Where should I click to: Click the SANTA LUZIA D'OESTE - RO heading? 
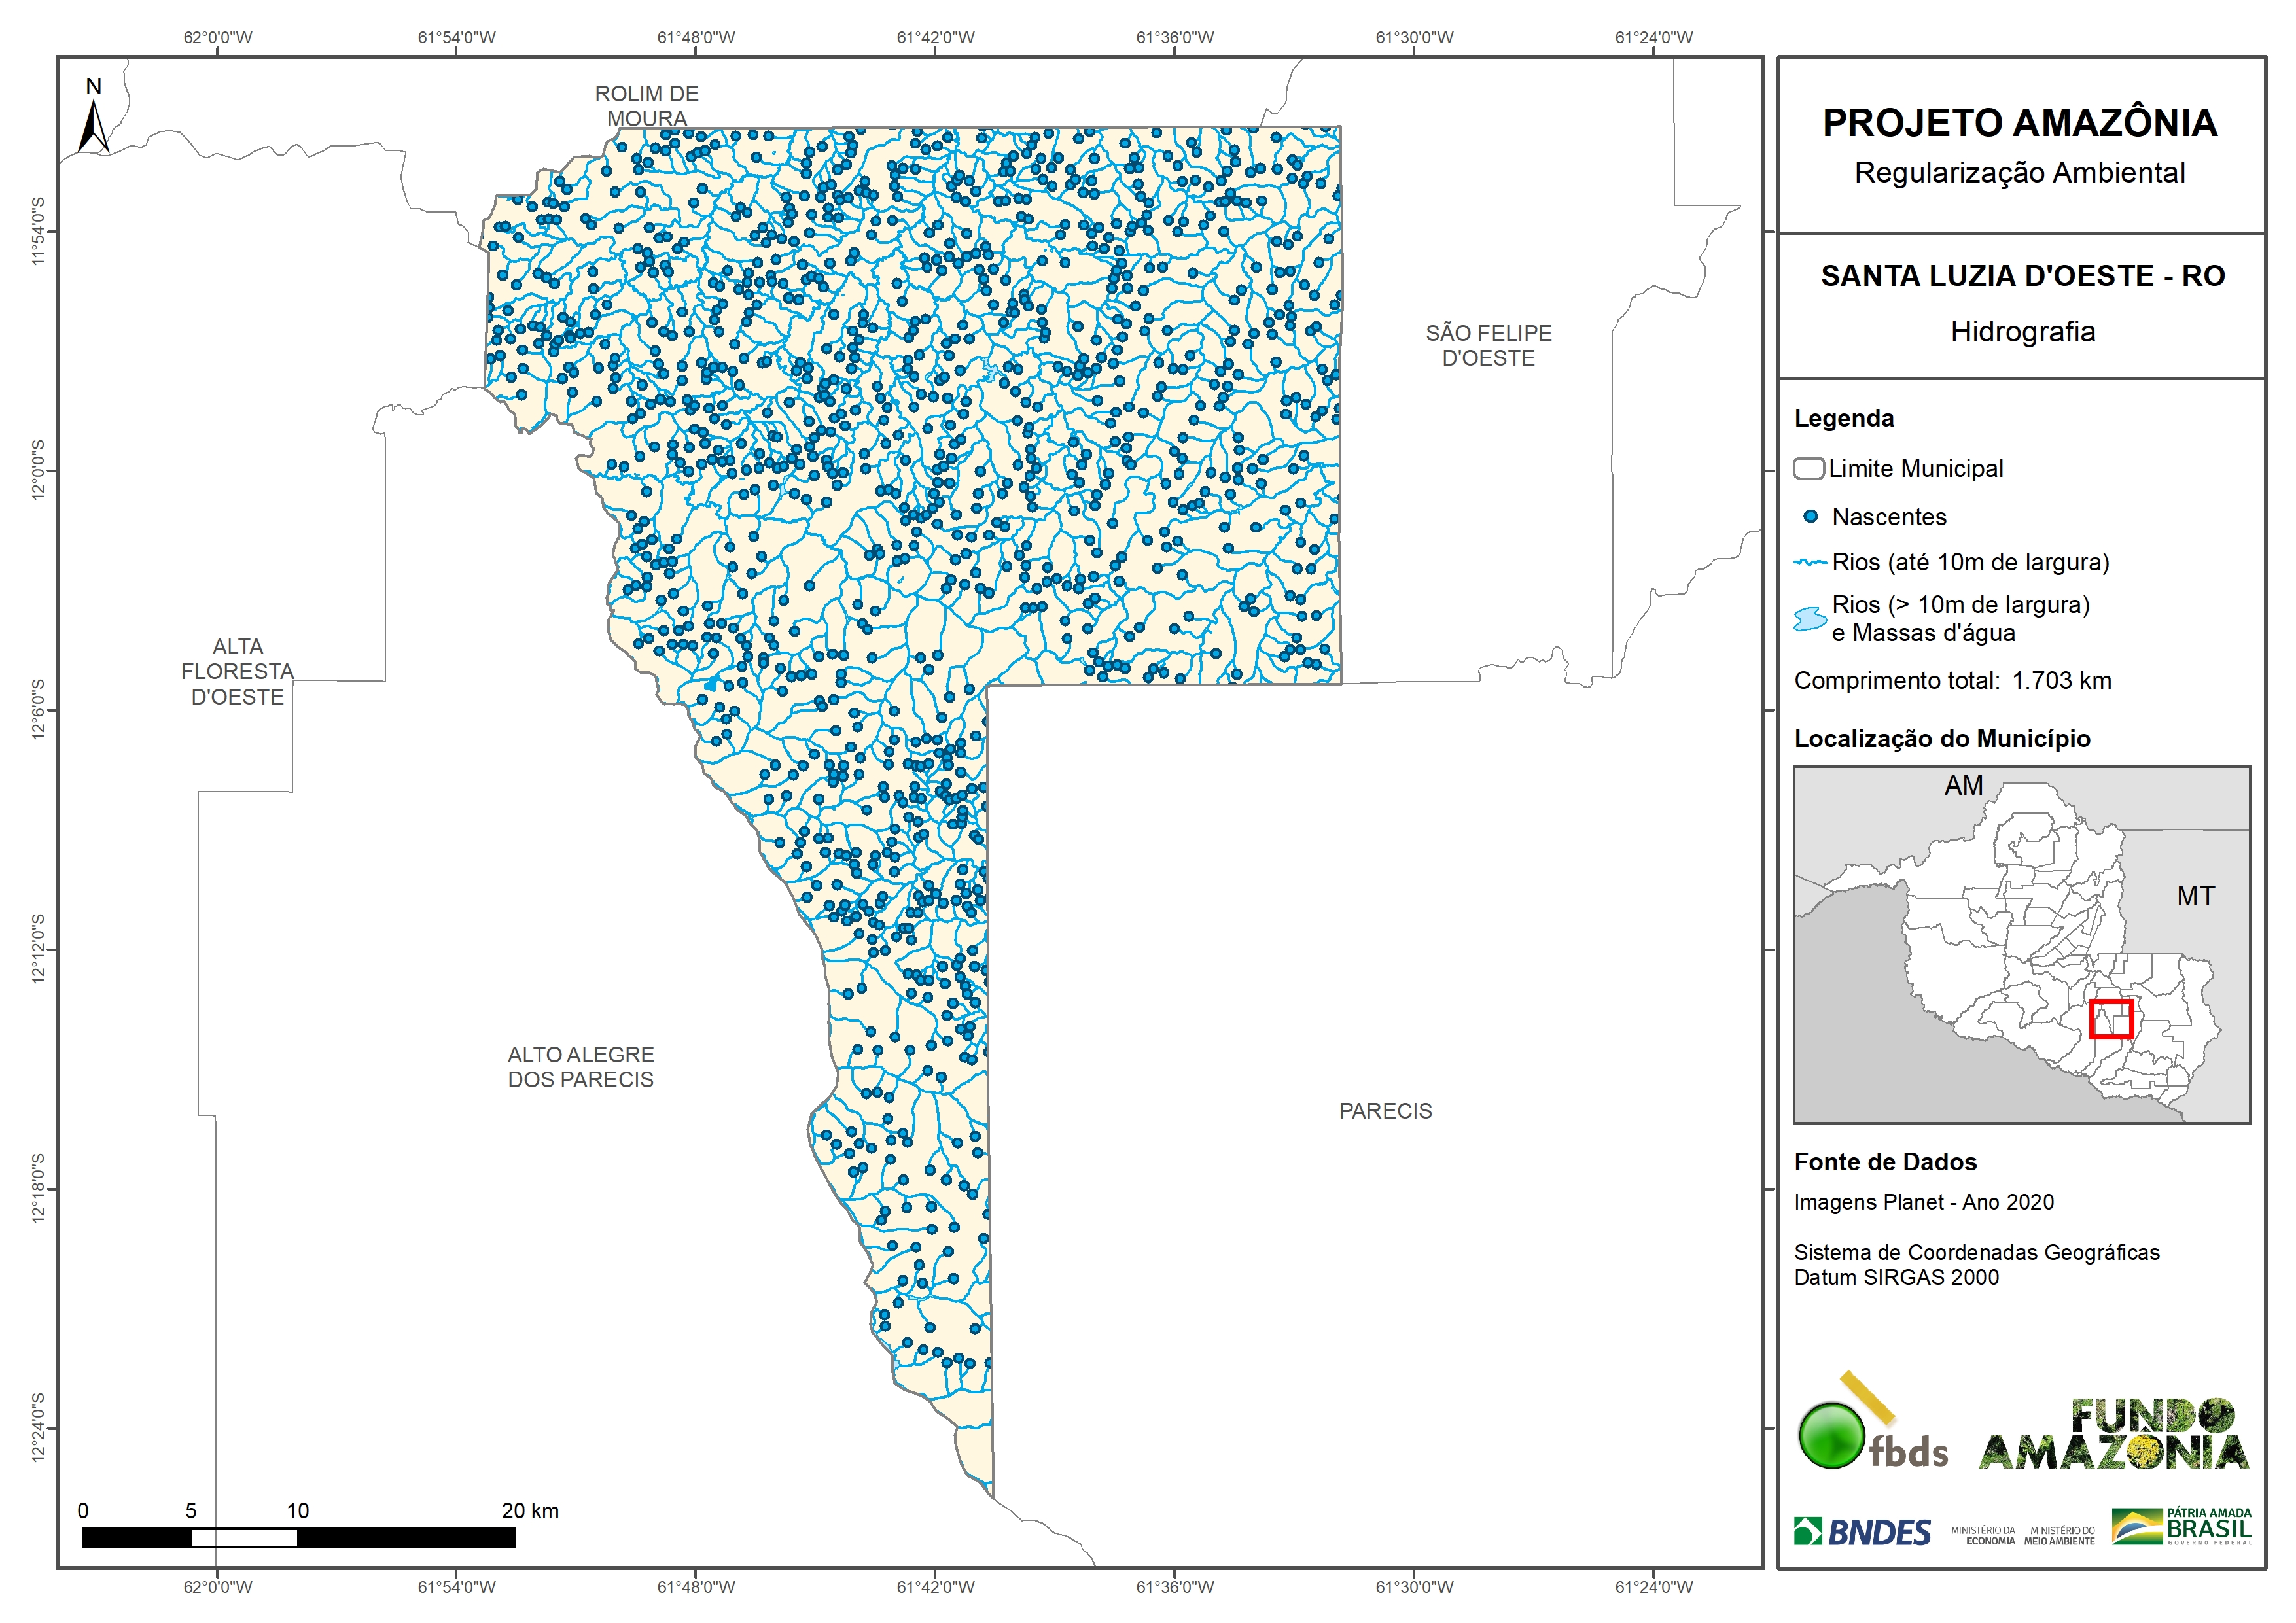2022,276
